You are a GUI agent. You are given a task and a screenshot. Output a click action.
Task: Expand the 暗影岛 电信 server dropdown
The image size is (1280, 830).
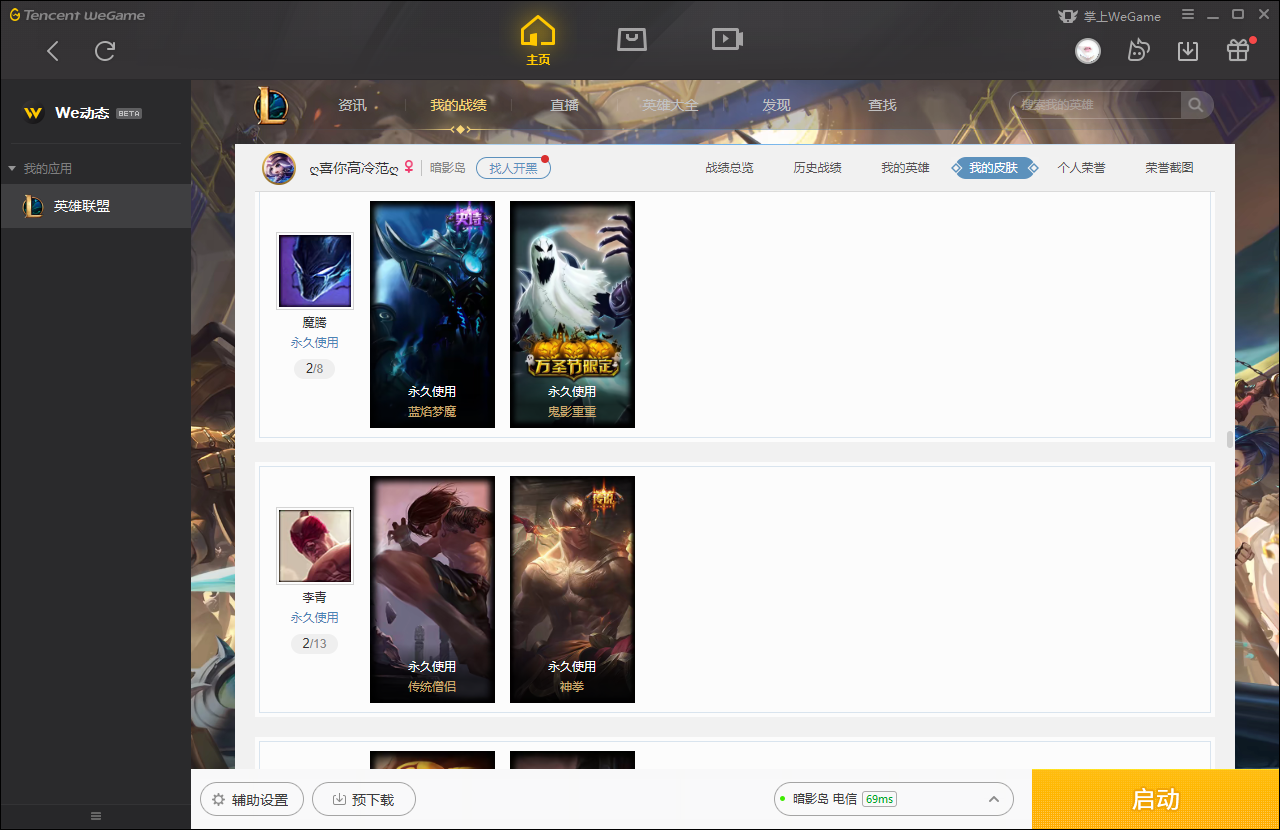point(894,799)
